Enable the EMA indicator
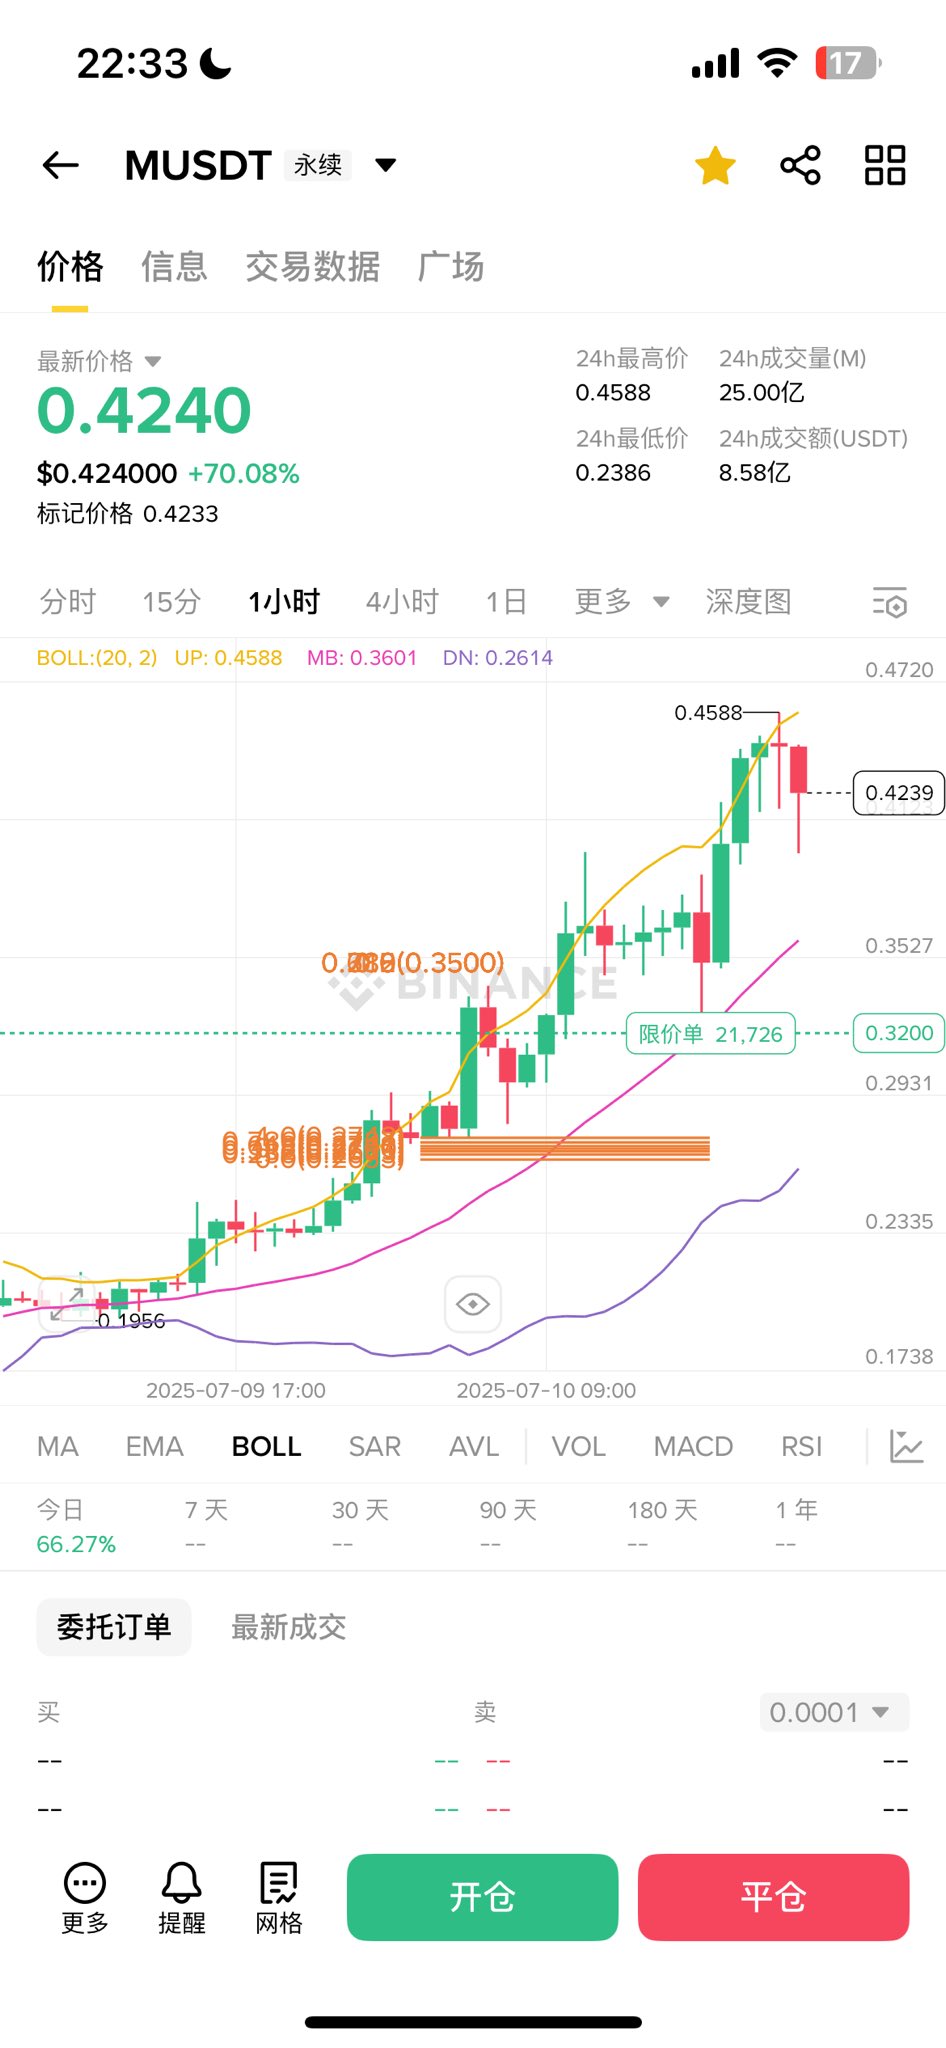This screenshot has height=2048, width=946. pyautogui.click(x=155, y=1446)
